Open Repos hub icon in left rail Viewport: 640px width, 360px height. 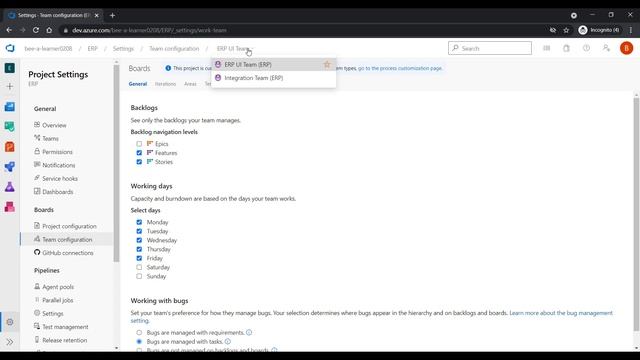click(10, 147)
